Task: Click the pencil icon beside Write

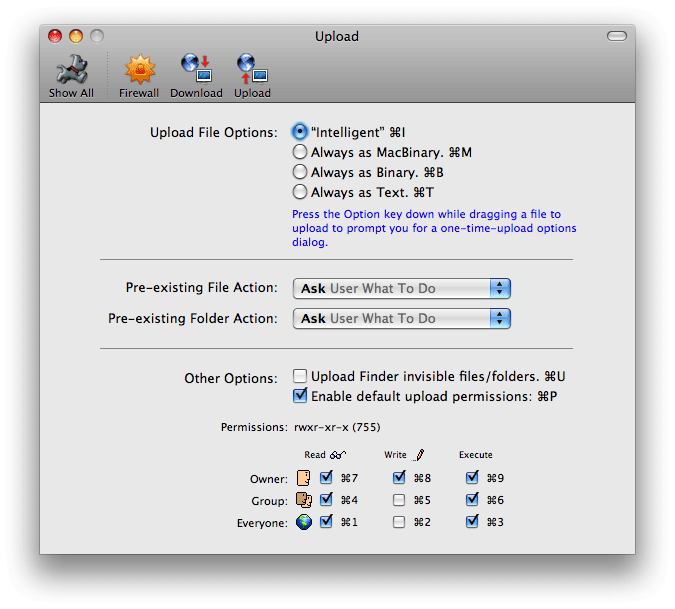Action: point(420,455)
